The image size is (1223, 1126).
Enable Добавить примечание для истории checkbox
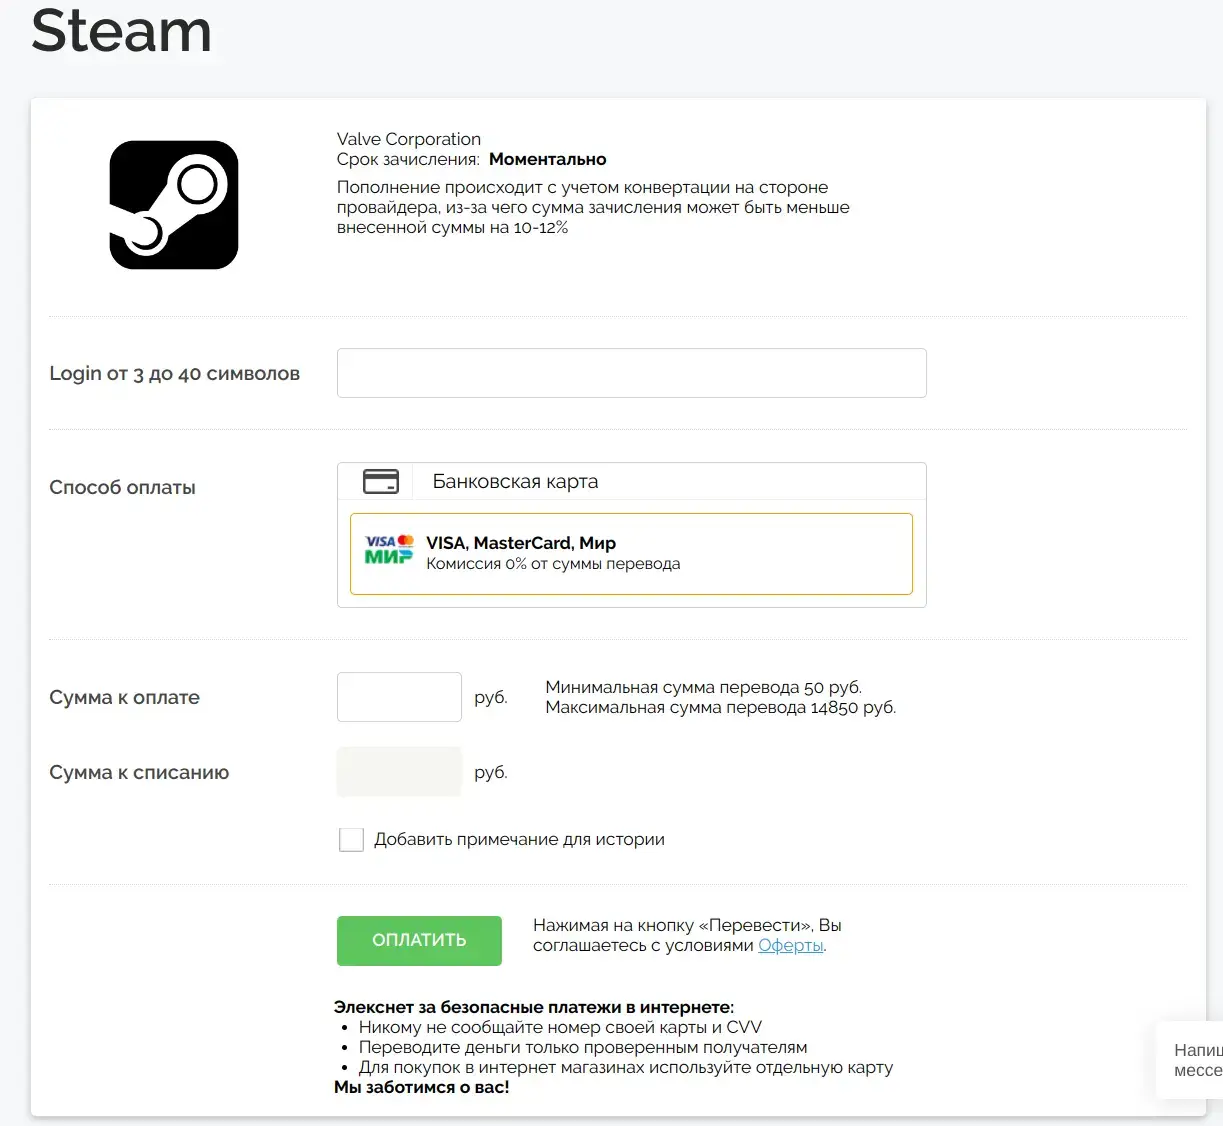351,840
